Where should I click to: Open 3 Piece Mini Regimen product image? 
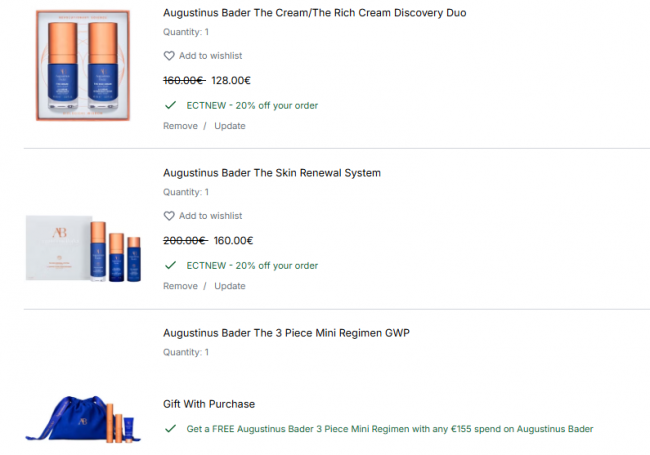point(83,419)
